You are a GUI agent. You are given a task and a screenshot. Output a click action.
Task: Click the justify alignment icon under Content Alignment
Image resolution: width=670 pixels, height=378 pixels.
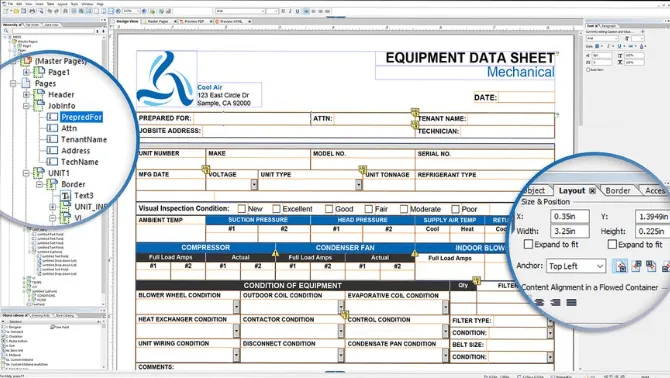click(571, 302)
